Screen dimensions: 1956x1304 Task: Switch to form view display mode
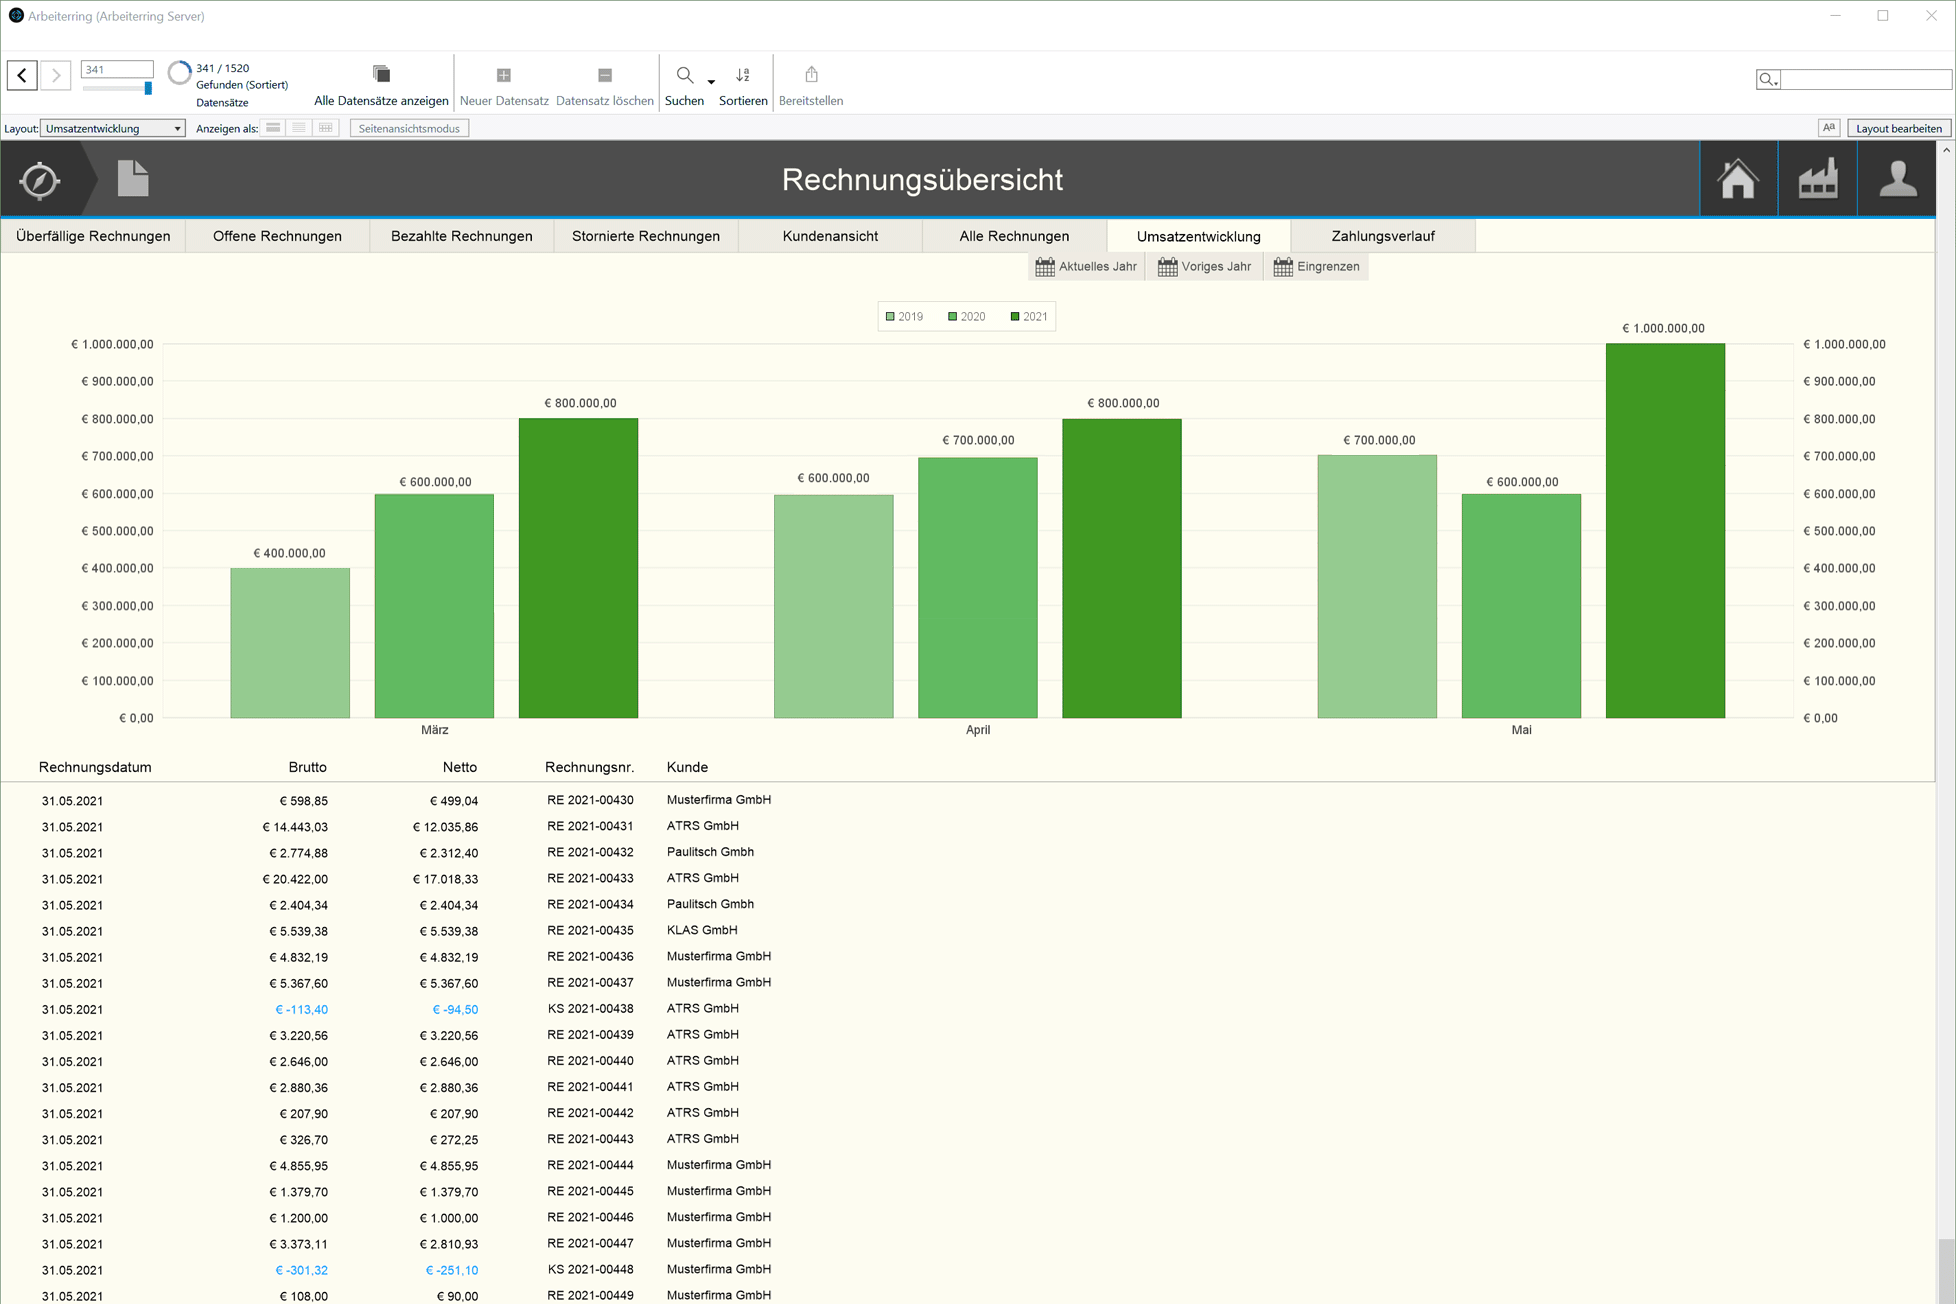pos(273,128)
